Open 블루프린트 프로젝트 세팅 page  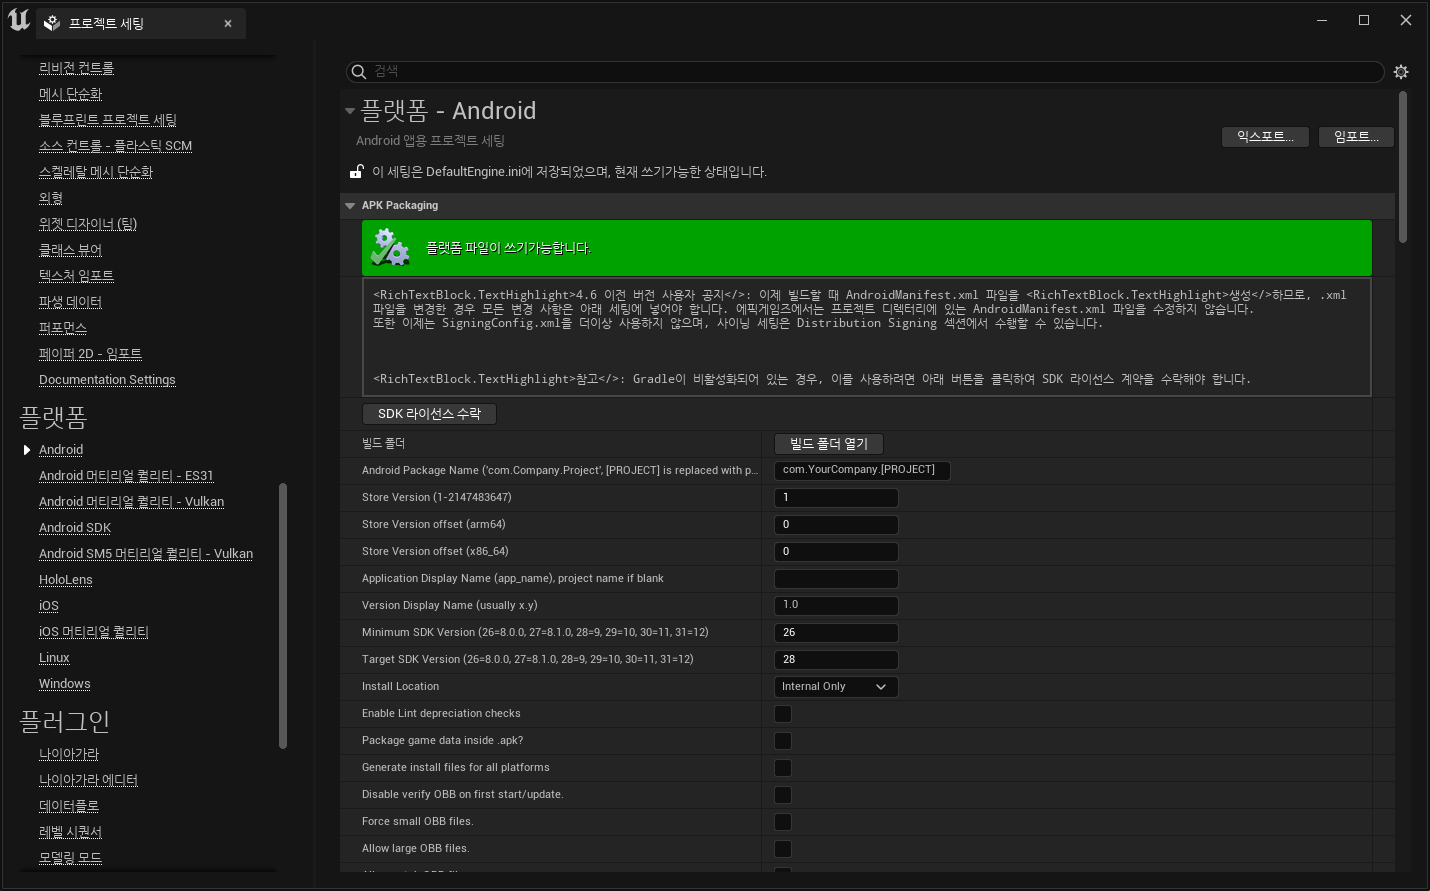(107, 120)
